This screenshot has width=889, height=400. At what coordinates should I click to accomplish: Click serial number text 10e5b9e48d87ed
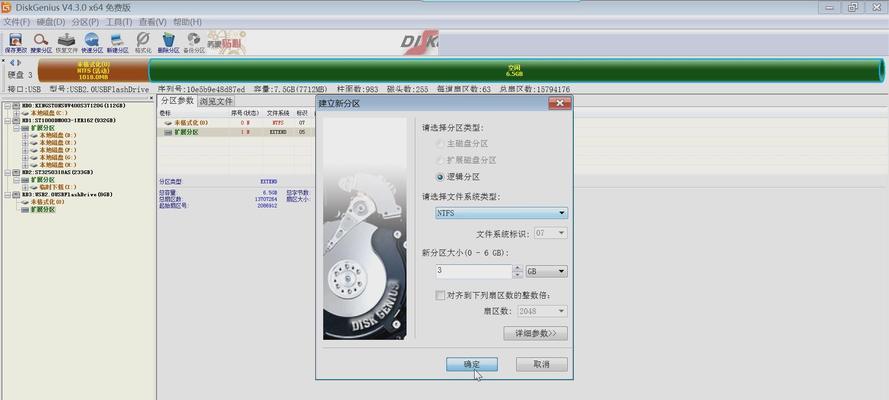coord(216,90)
